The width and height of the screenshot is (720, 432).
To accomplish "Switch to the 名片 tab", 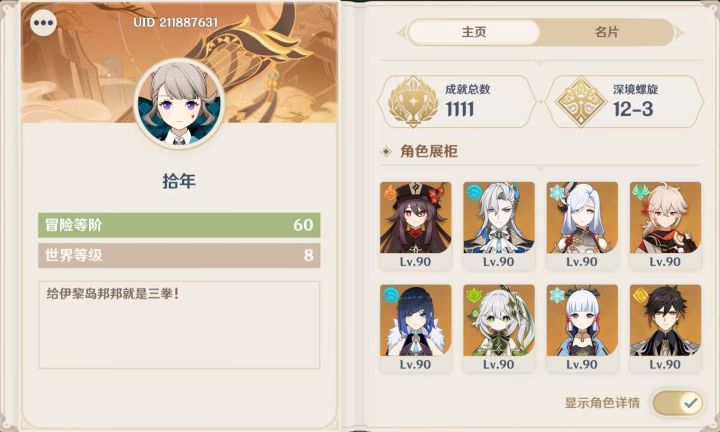I will tap(607, 32).
